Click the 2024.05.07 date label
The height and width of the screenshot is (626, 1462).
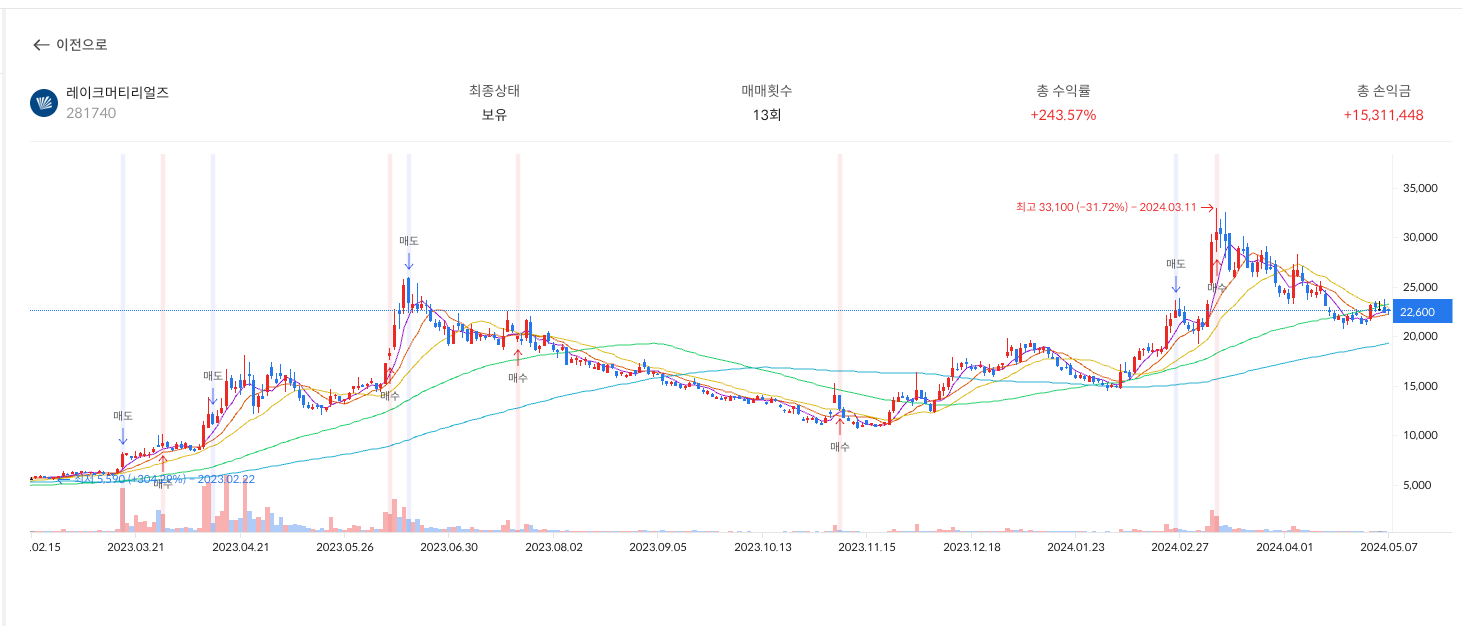click(x=1389, y=547)
